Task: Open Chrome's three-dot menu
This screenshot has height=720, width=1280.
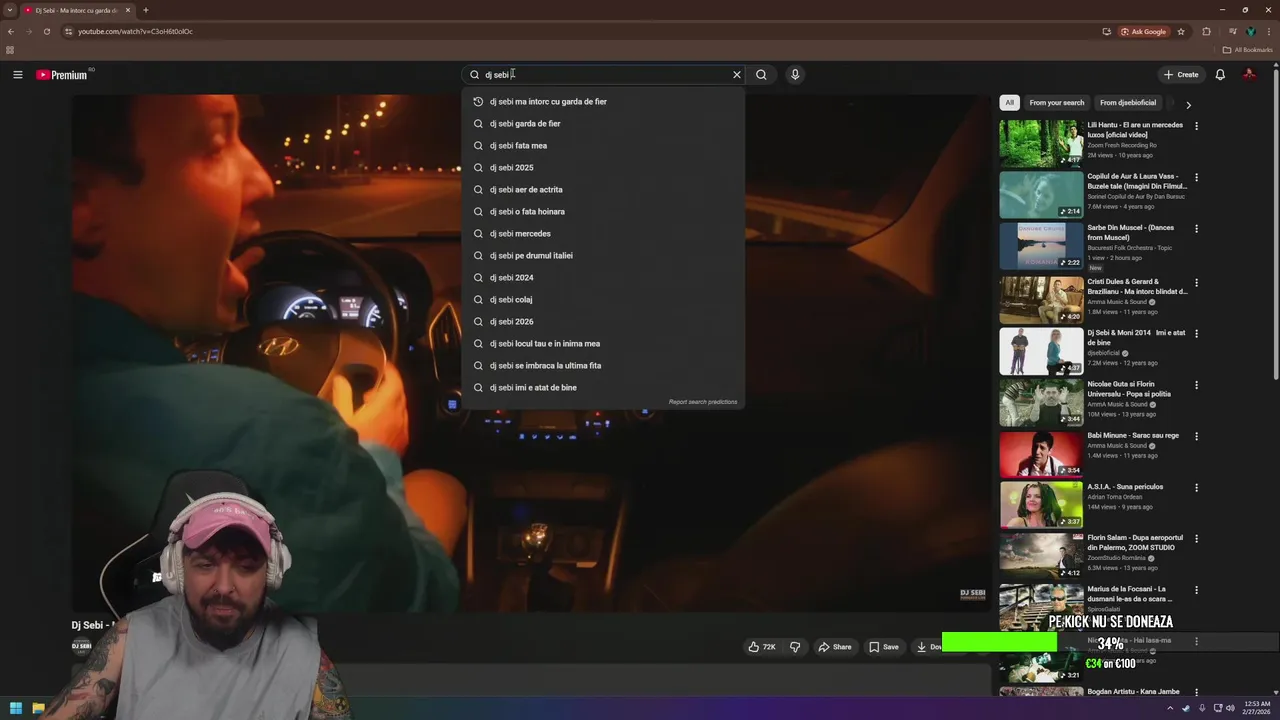Action: point(1268,31)
